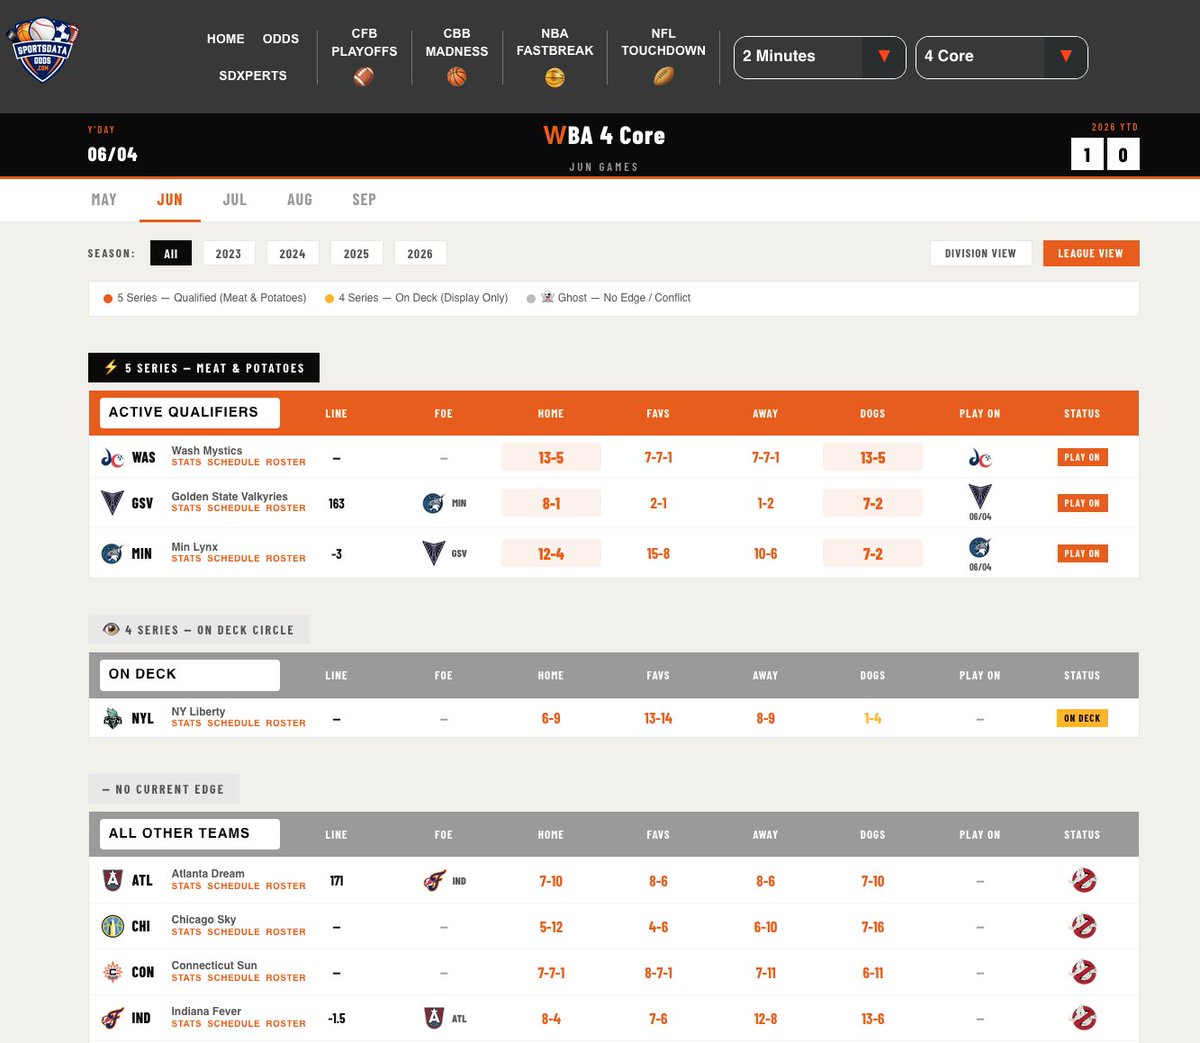This screenshot has height=1043, width=1200.
Task: Open ROSTER link for Min Lynx
Action: [x=286, y=559]
